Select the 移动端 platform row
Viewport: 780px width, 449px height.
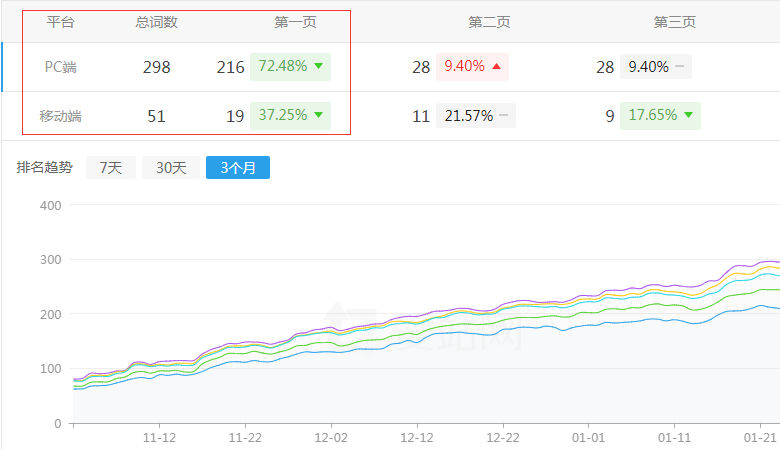point(62,116)
